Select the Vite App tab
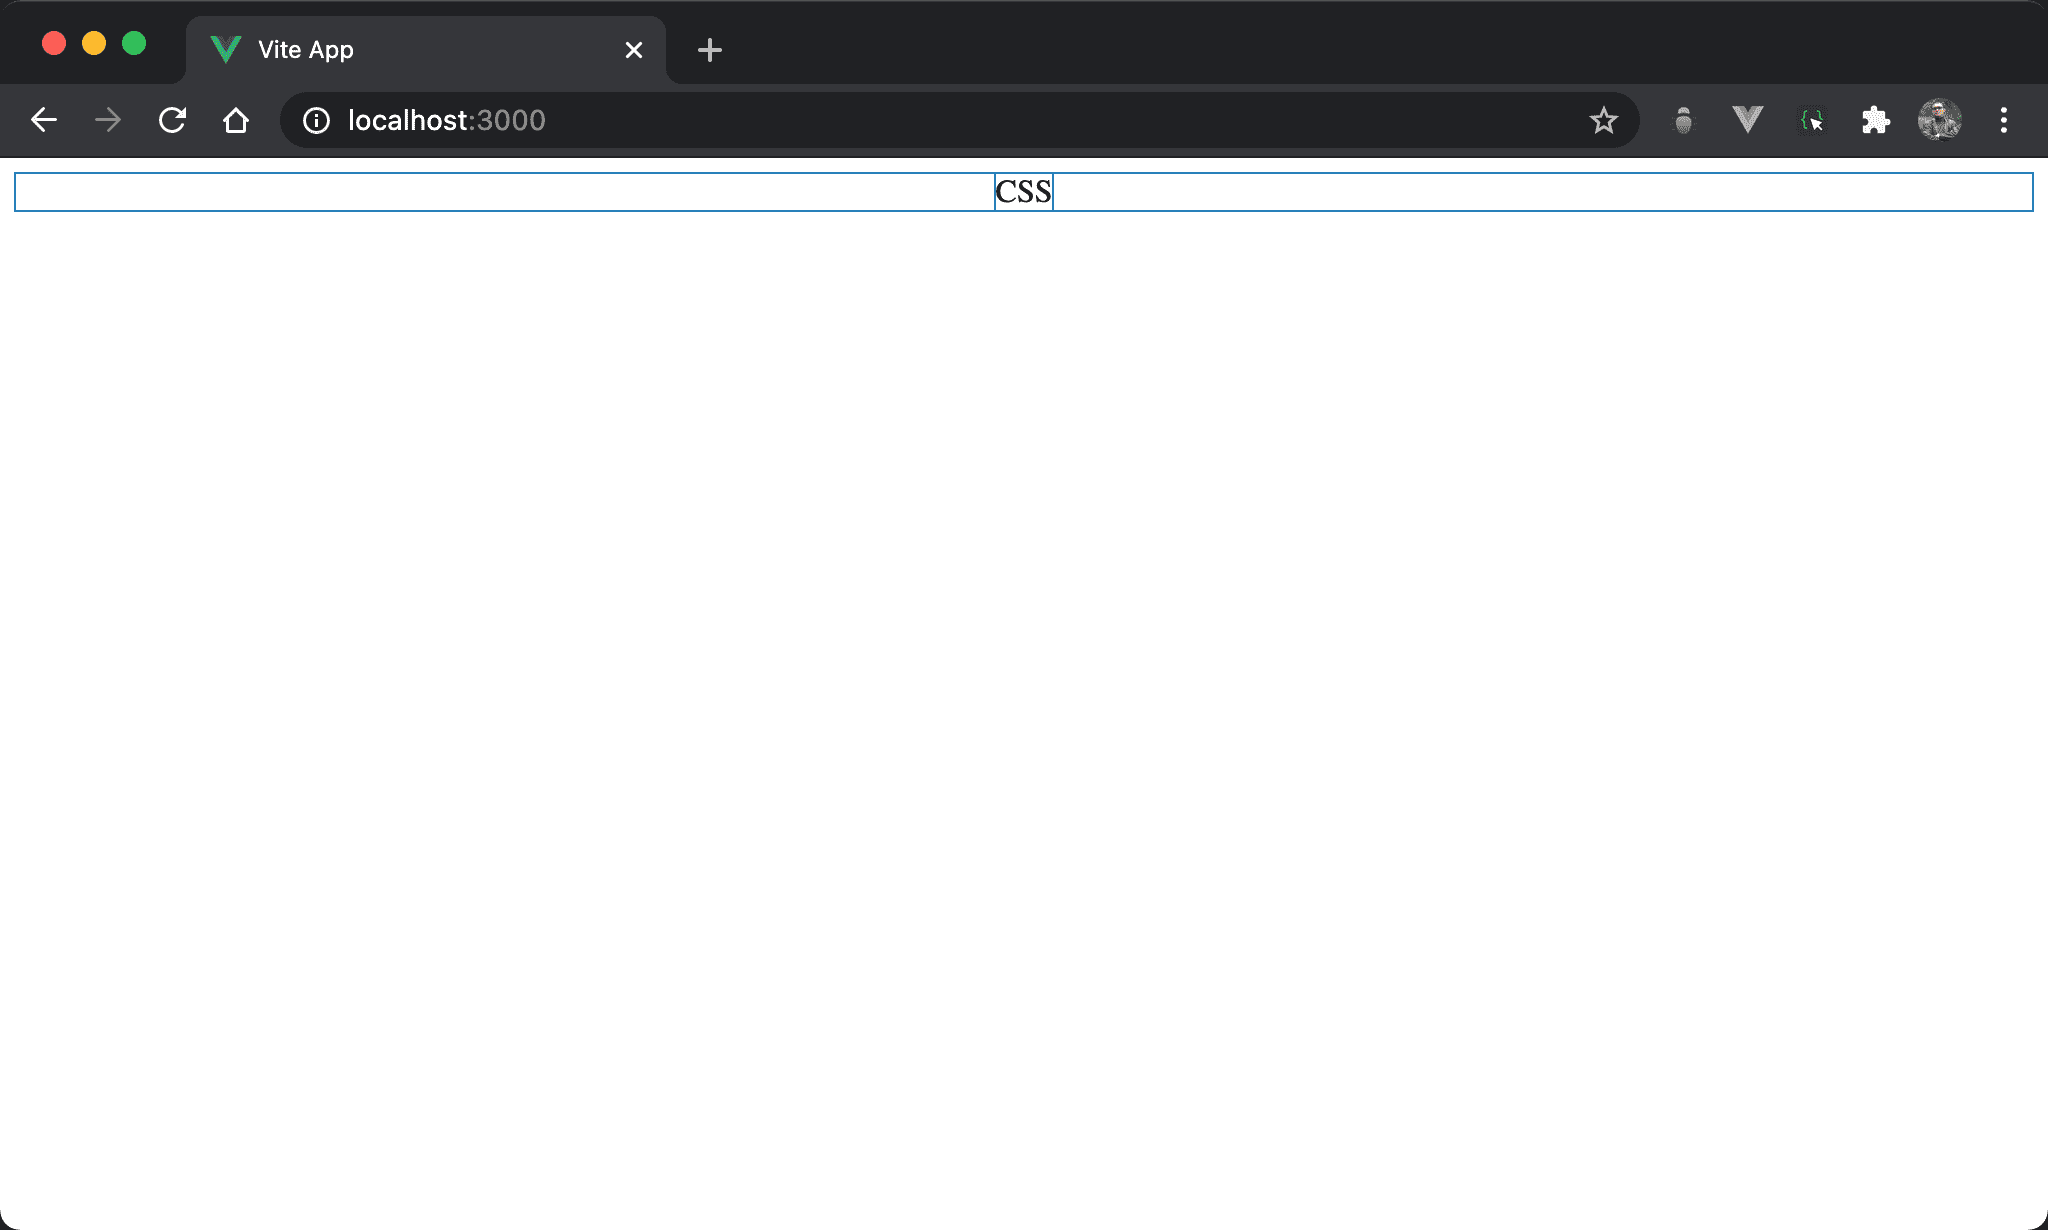Screen dimensions: 2048x1230 tap(400, 49)
